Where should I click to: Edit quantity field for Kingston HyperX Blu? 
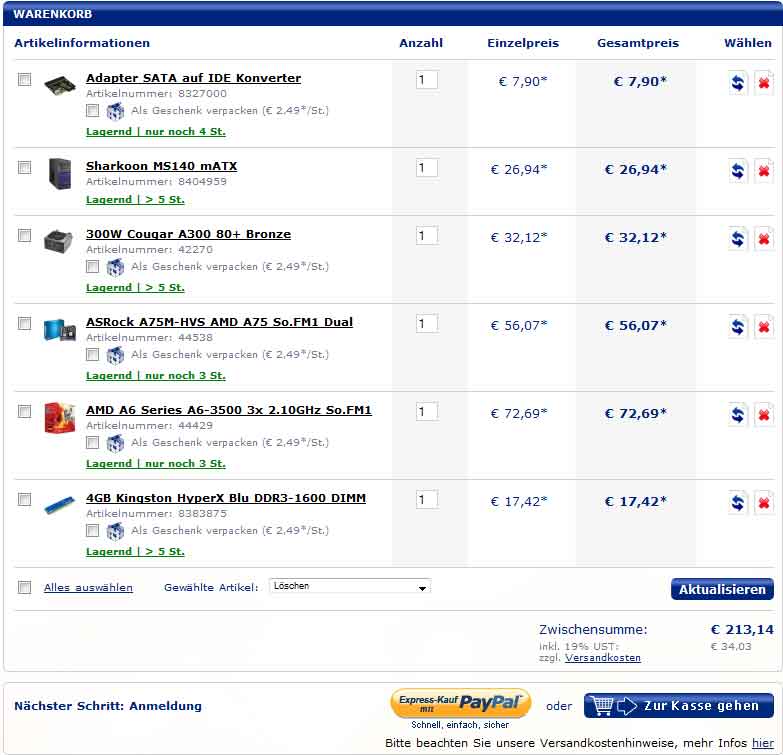point(427,500)
